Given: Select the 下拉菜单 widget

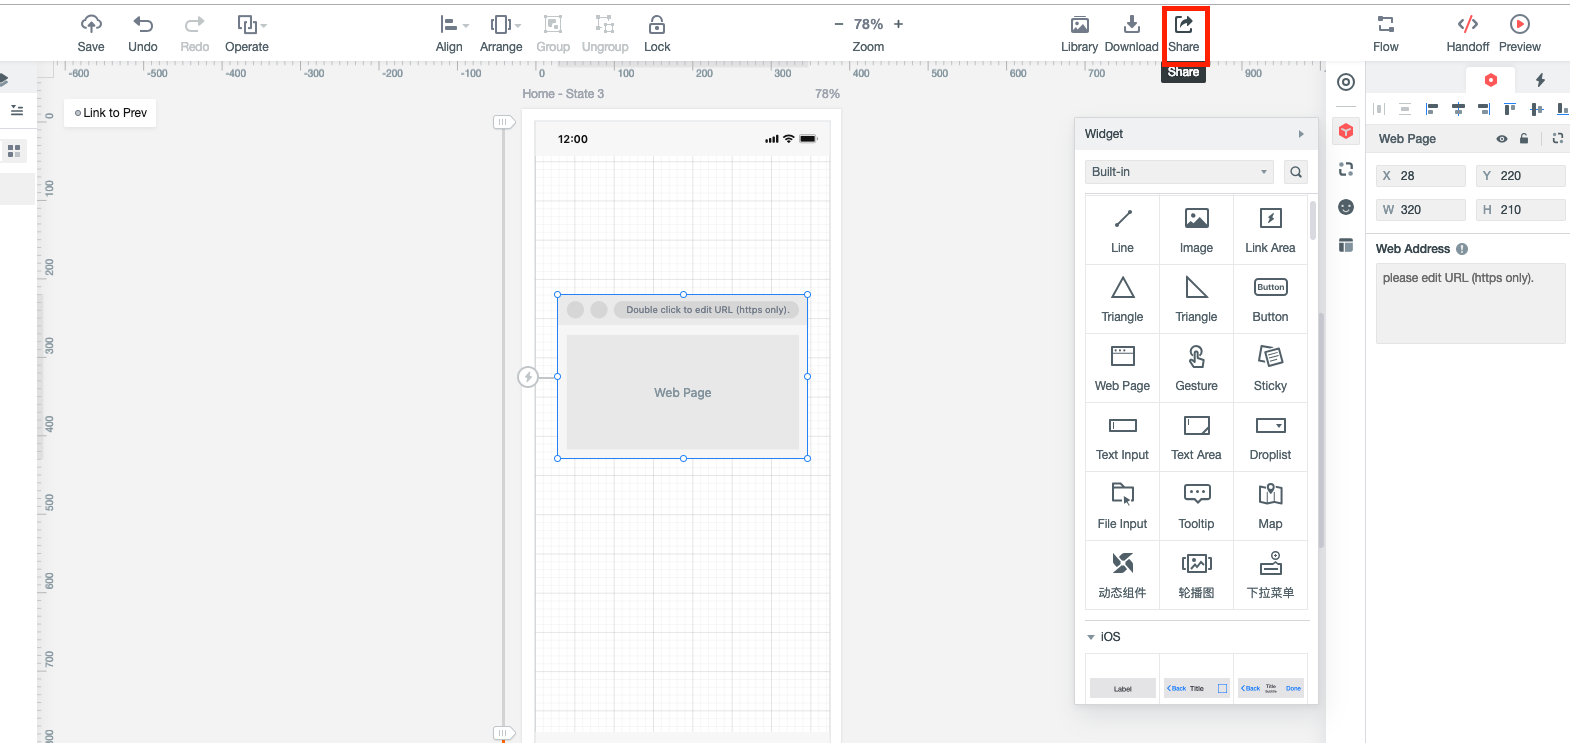Looking at the screenshot, I should [1271, 575].
